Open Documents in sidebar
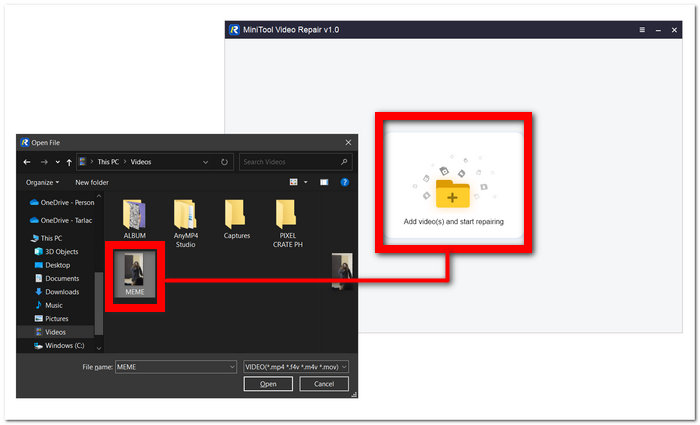The height and width of the screenshot is (425, 700). (57, 279)
